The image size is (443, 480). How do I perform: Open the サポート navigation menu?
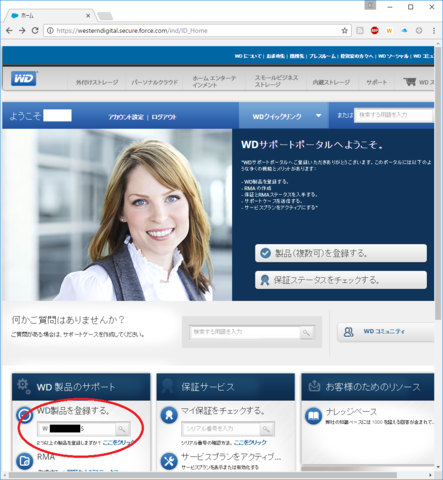376,82
